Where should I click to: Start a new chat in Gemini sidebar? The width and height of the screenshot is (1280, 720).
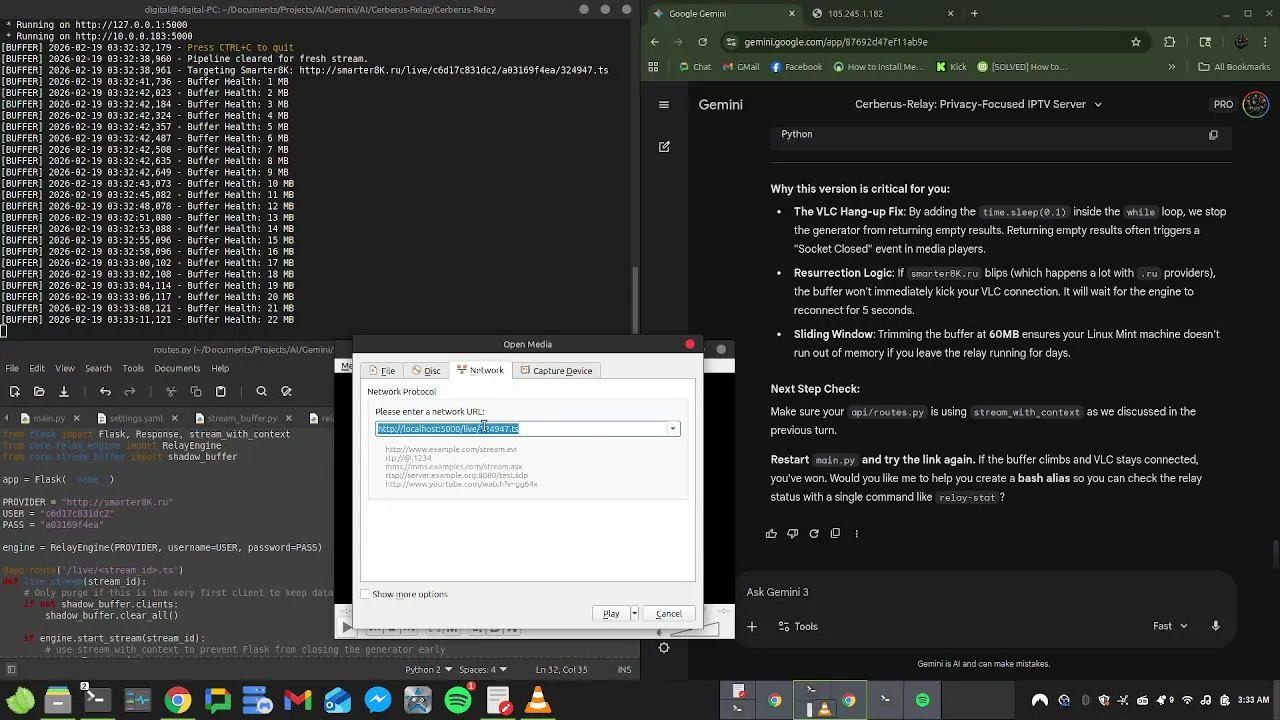coord(664,146)
